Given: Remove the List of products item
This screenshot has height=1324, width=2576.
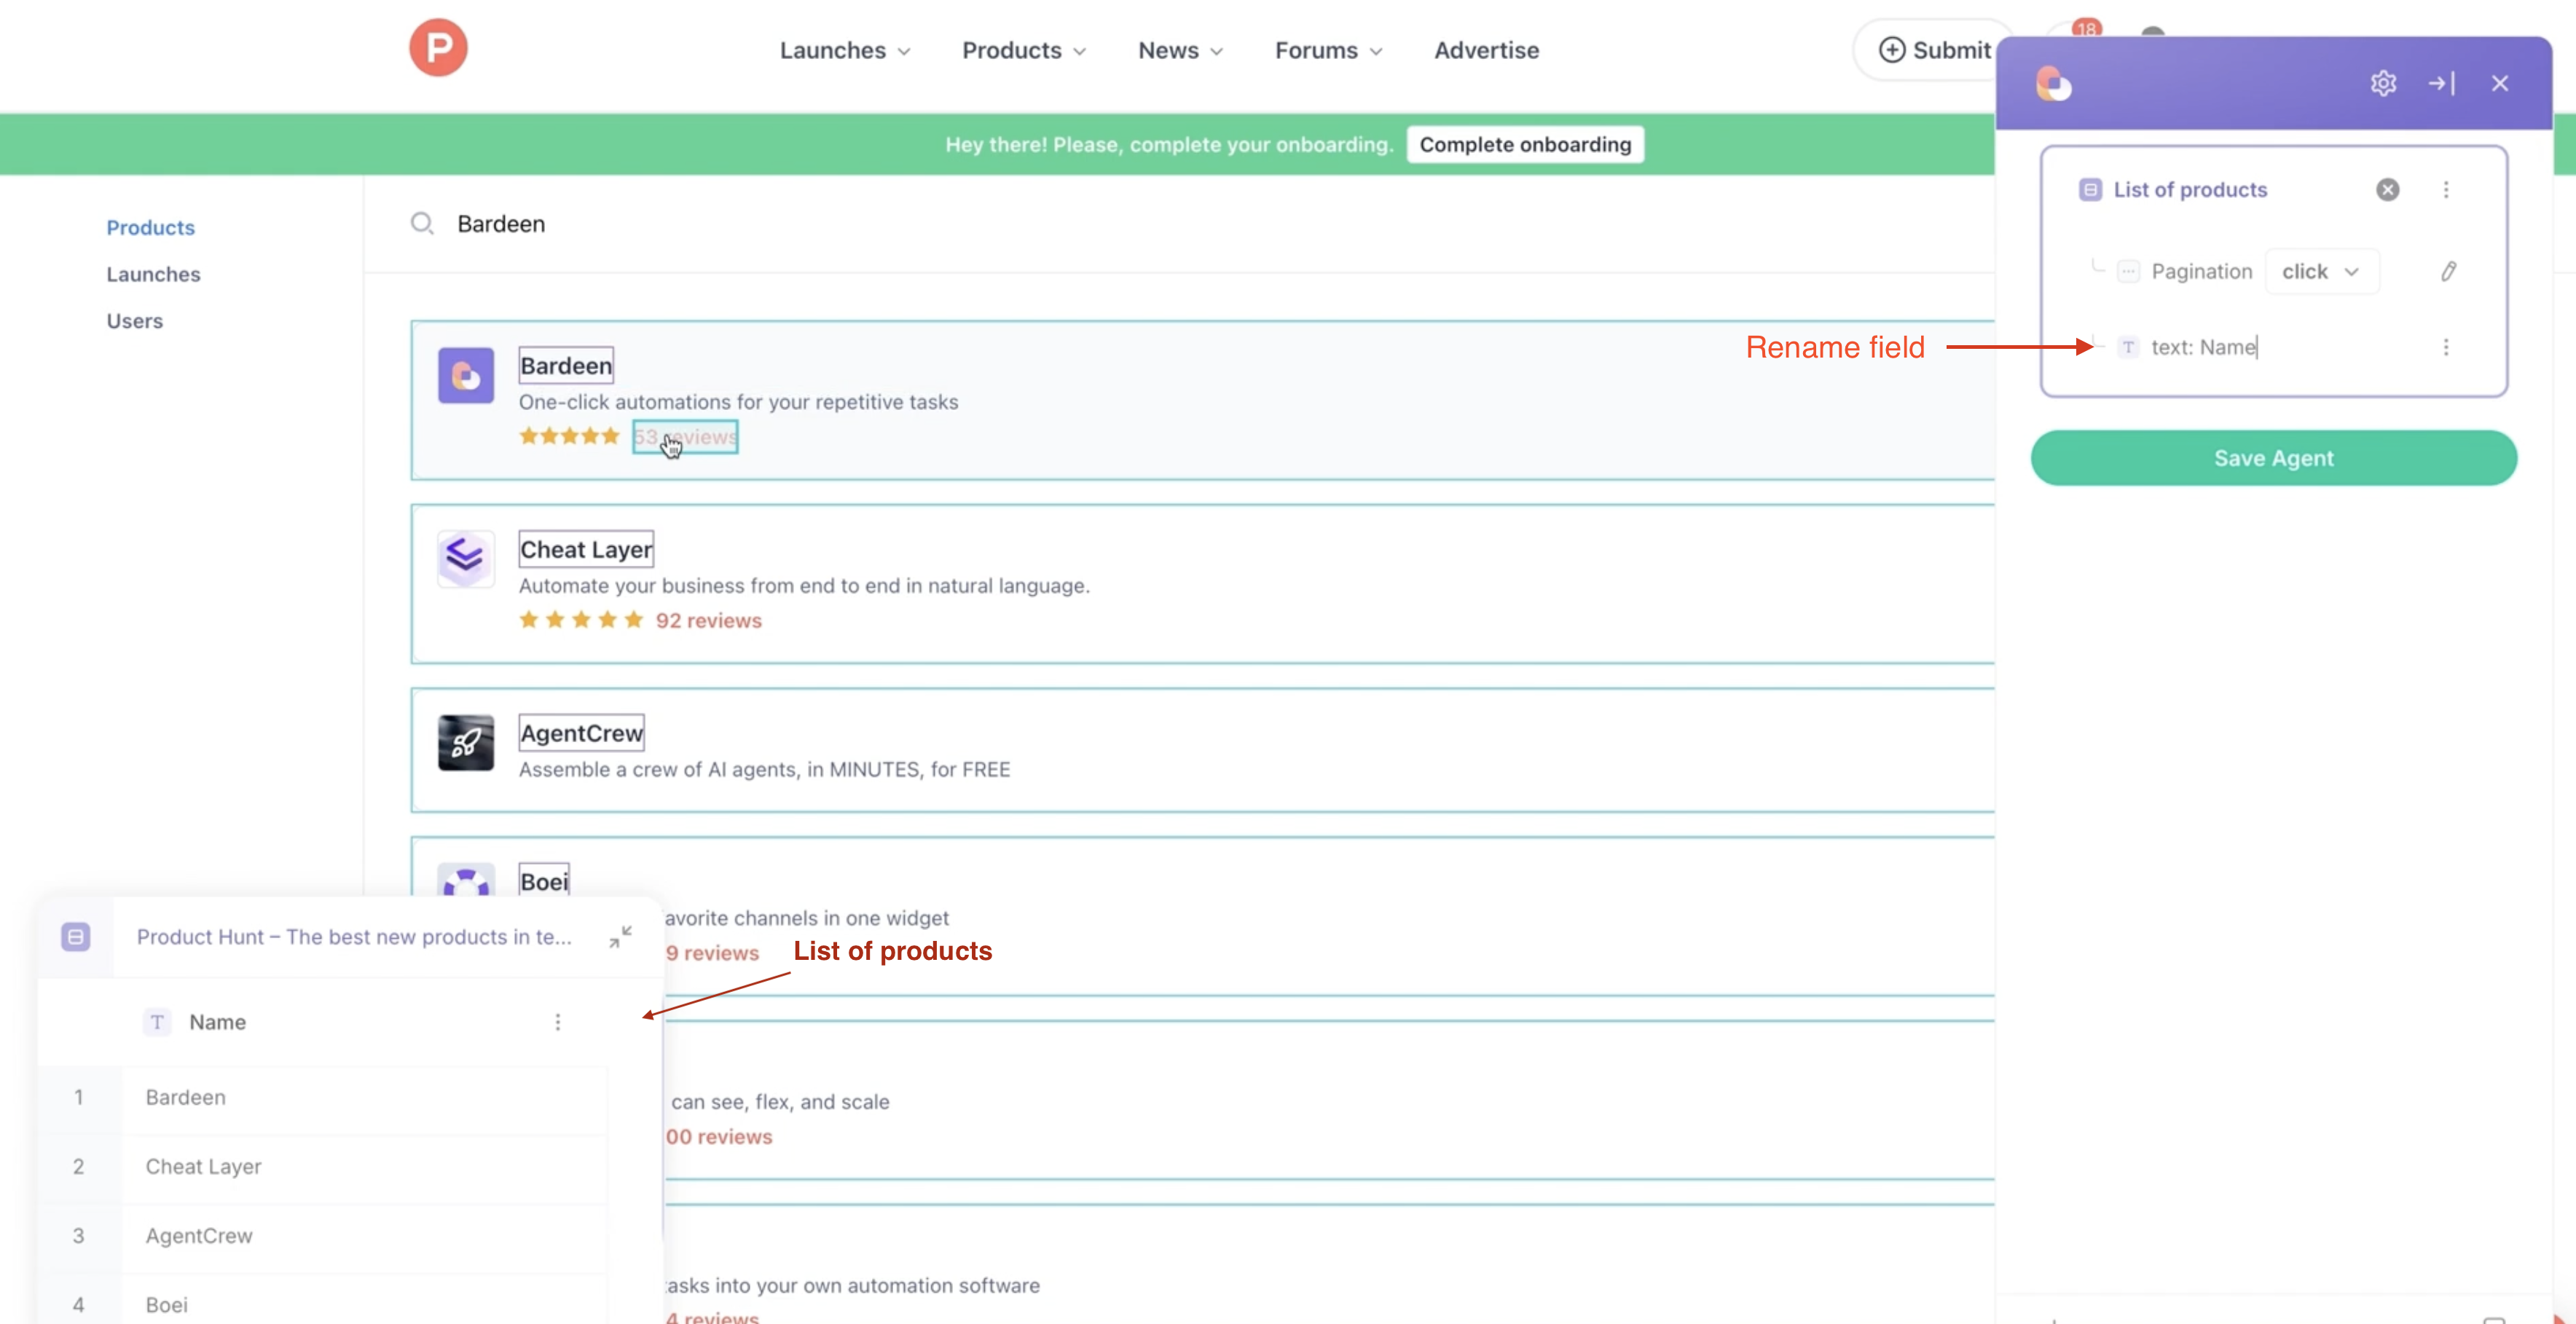Looking at the screenshot, I should 2387,190.
